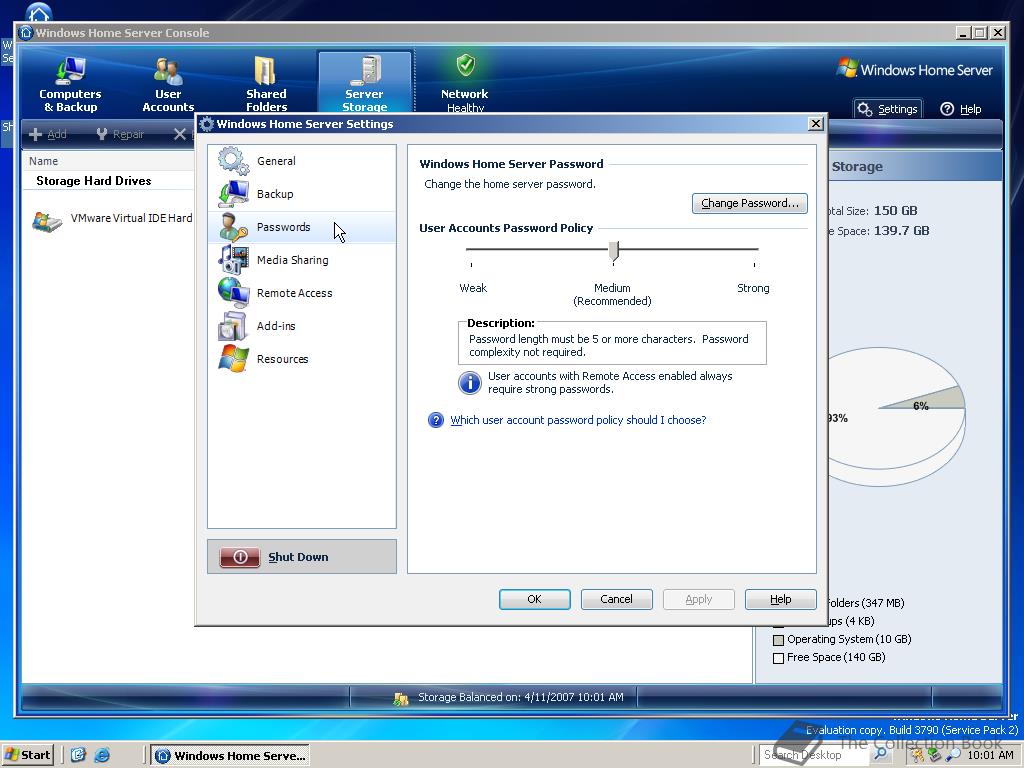
Task: Open the Computers & Backup tab
Action: point(70,84)
